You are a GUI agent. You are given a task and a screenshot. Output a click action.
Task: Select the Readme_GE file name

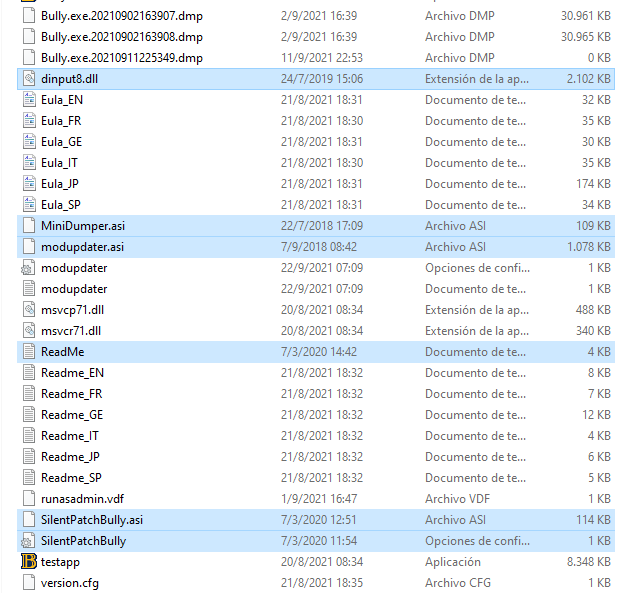coord(72,415)
